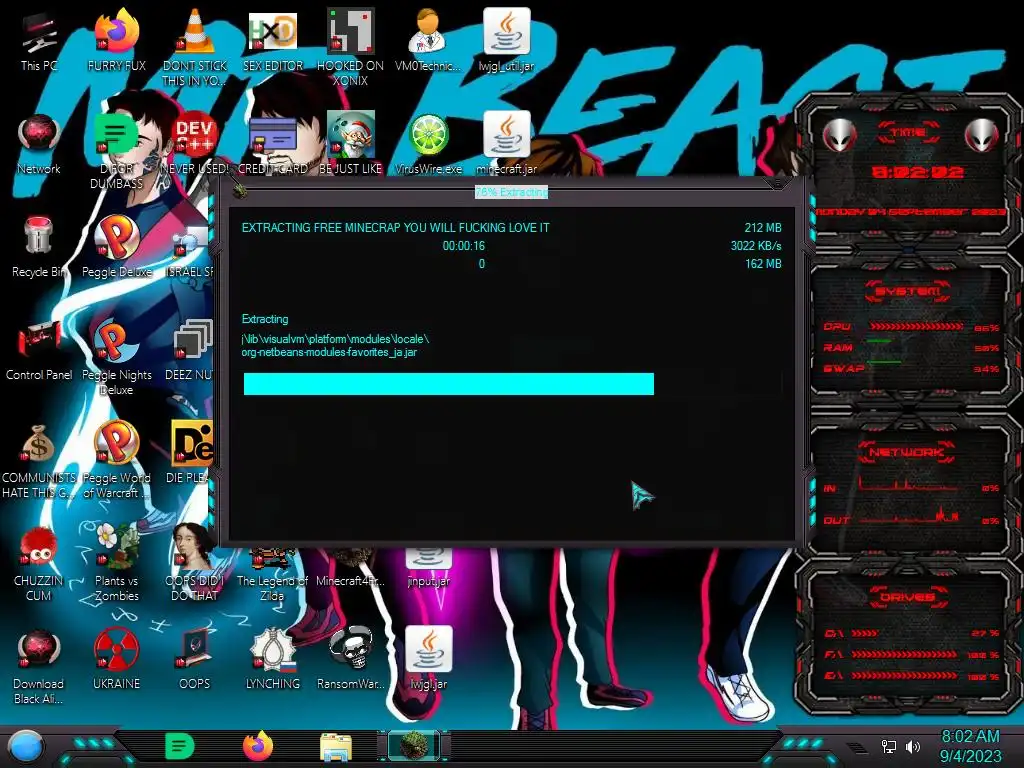Click the EXTRACTING FREE MINECRAP heading

(395, 228)
